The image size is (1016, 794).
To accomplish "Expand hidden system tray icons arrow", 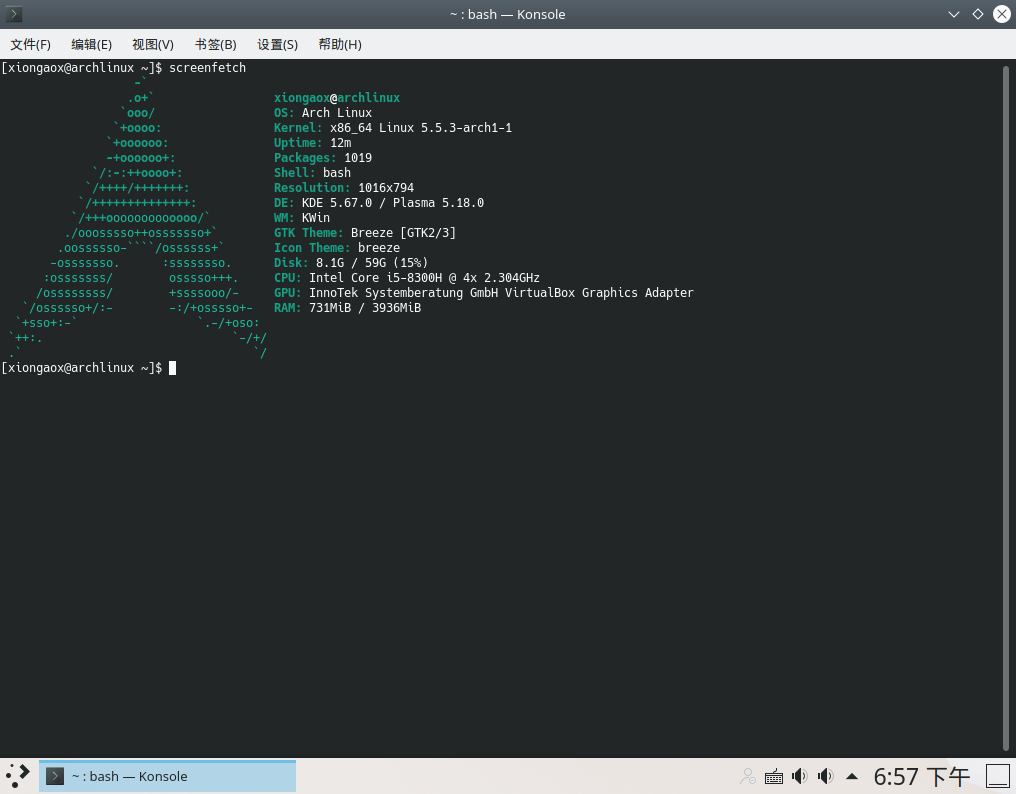I will coord(852,776).
